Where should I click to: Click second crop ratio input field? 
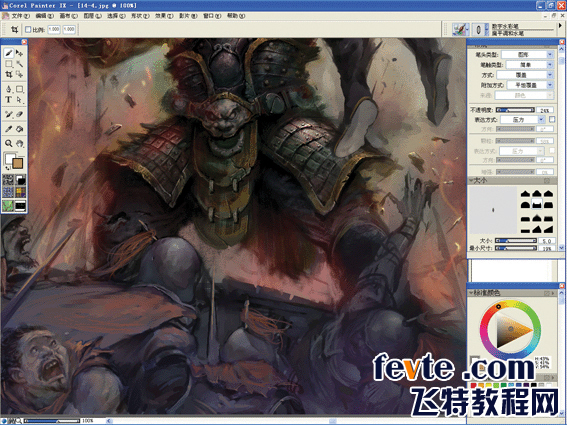coord(69,29)
